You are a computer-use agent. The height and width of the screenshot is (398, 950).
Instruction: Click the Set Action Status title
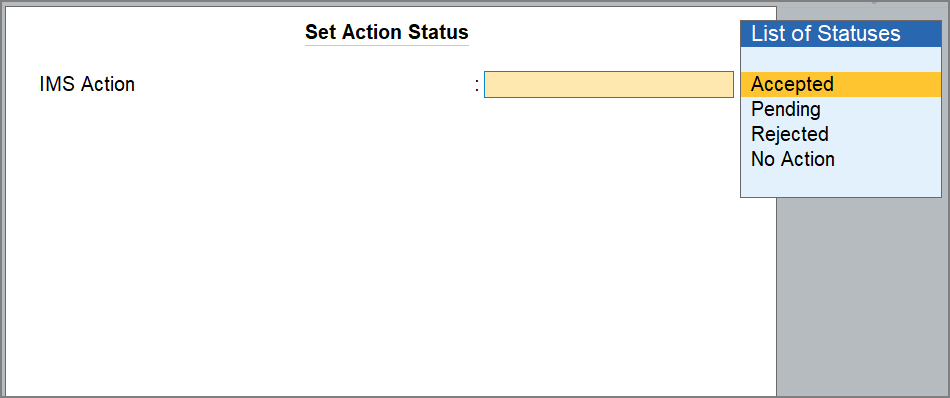(387, 32)
